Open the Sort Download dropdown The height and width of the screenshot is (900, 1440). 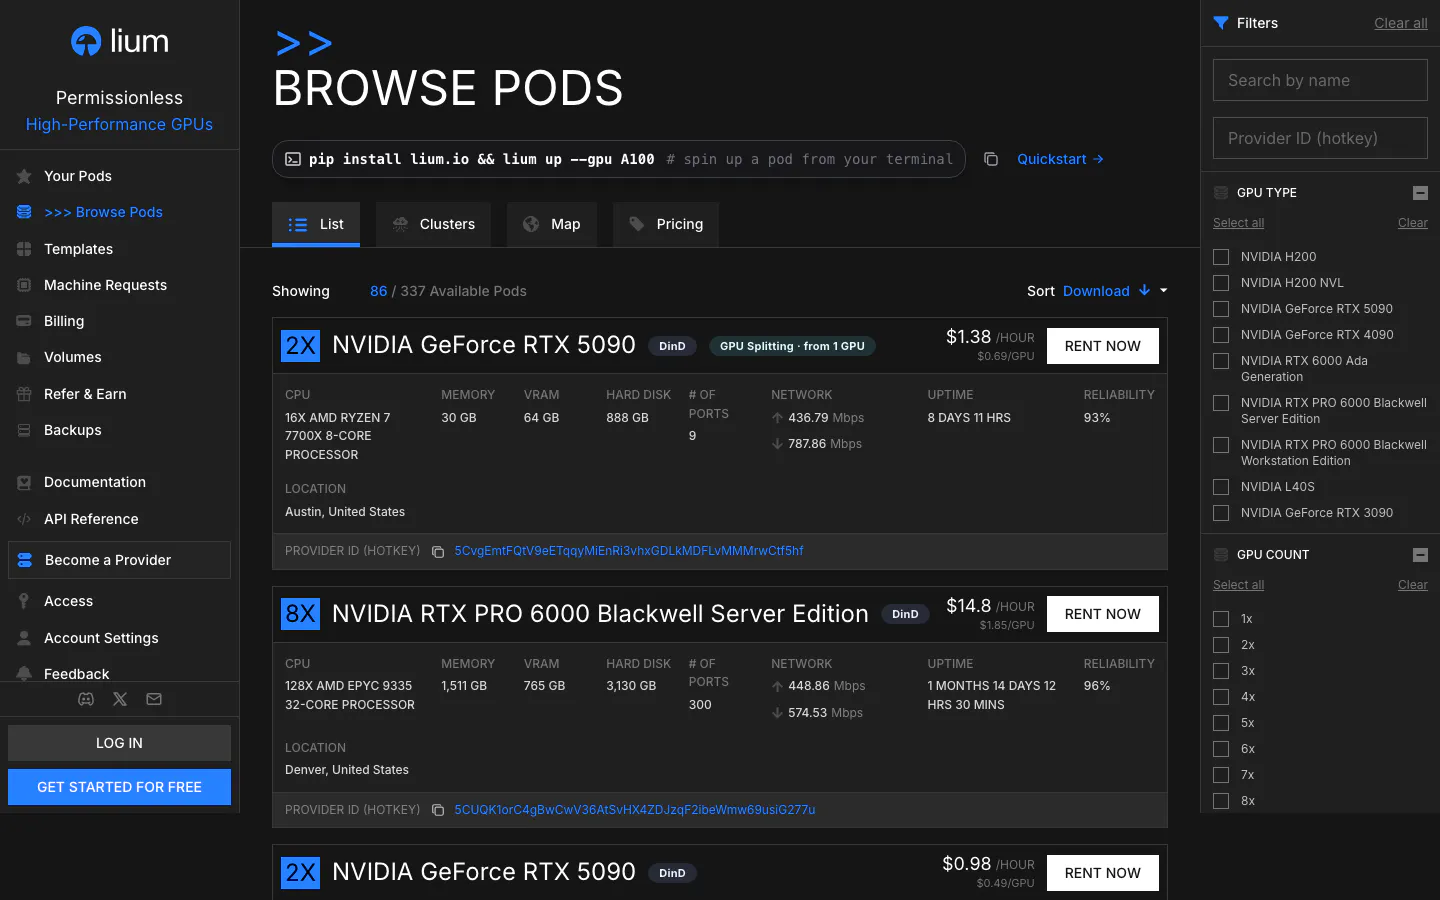1096,291
